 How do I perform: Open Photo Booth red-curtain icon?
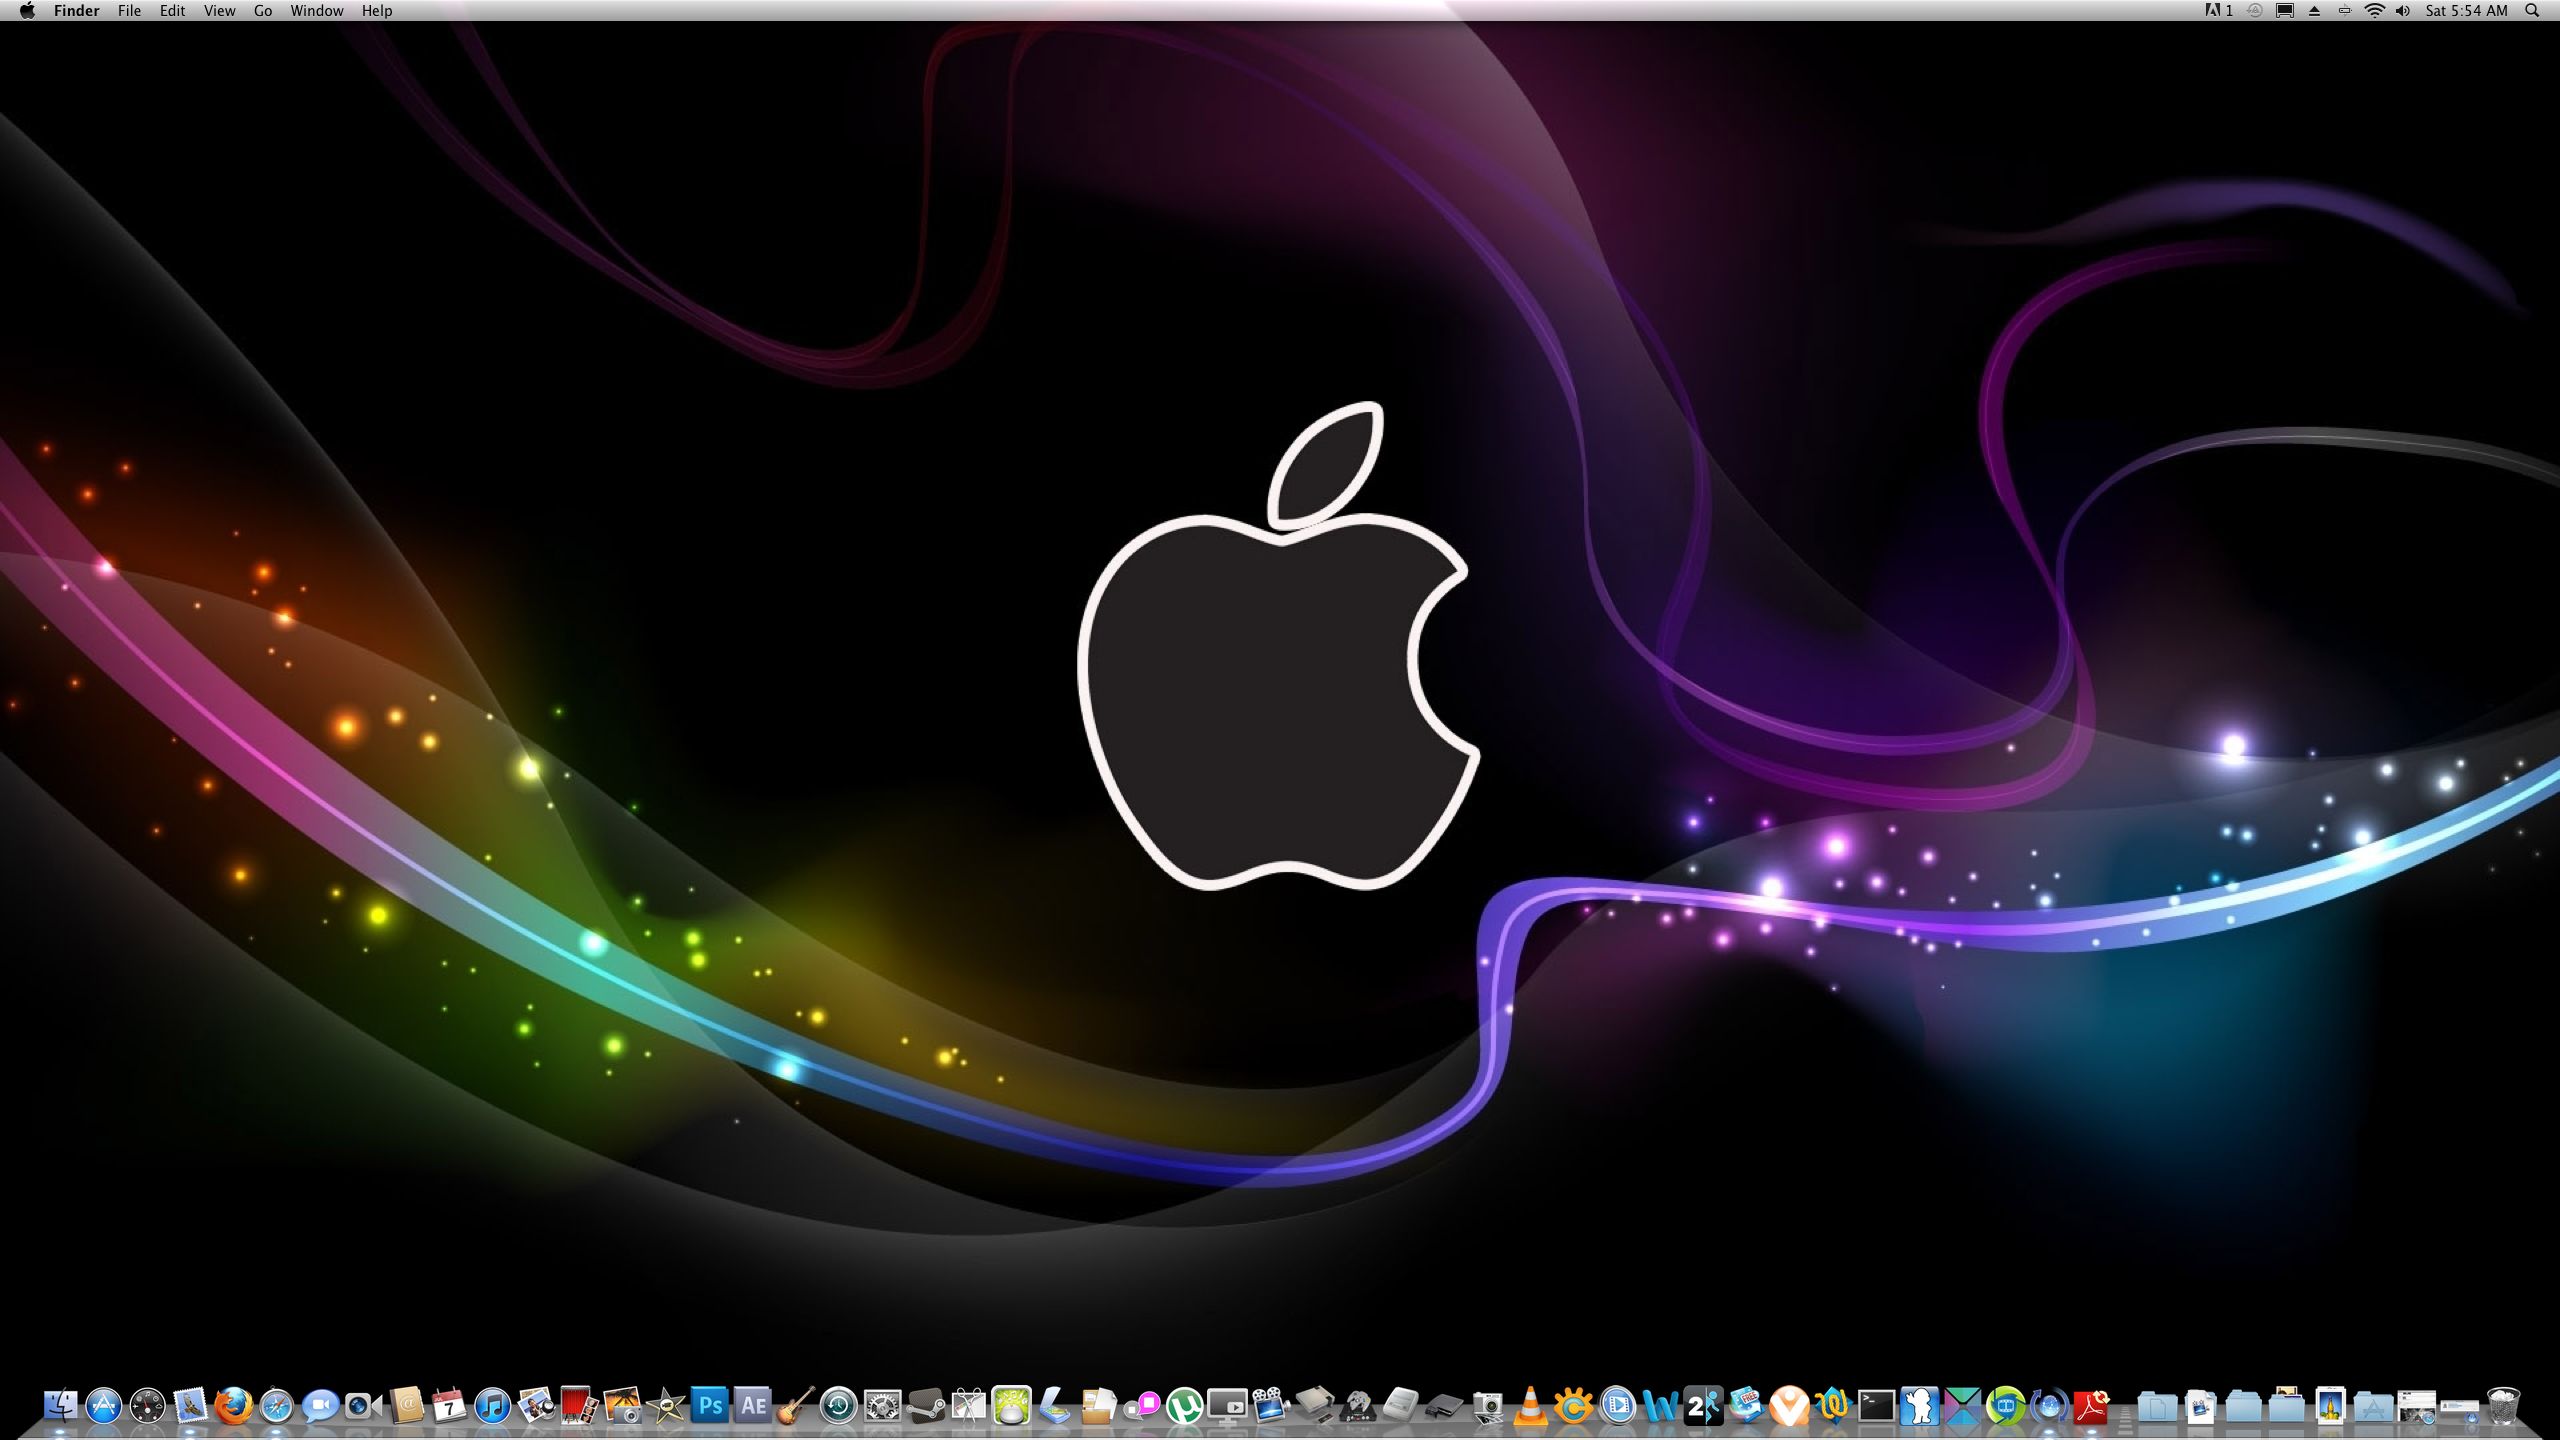(x=579, y=1406)
